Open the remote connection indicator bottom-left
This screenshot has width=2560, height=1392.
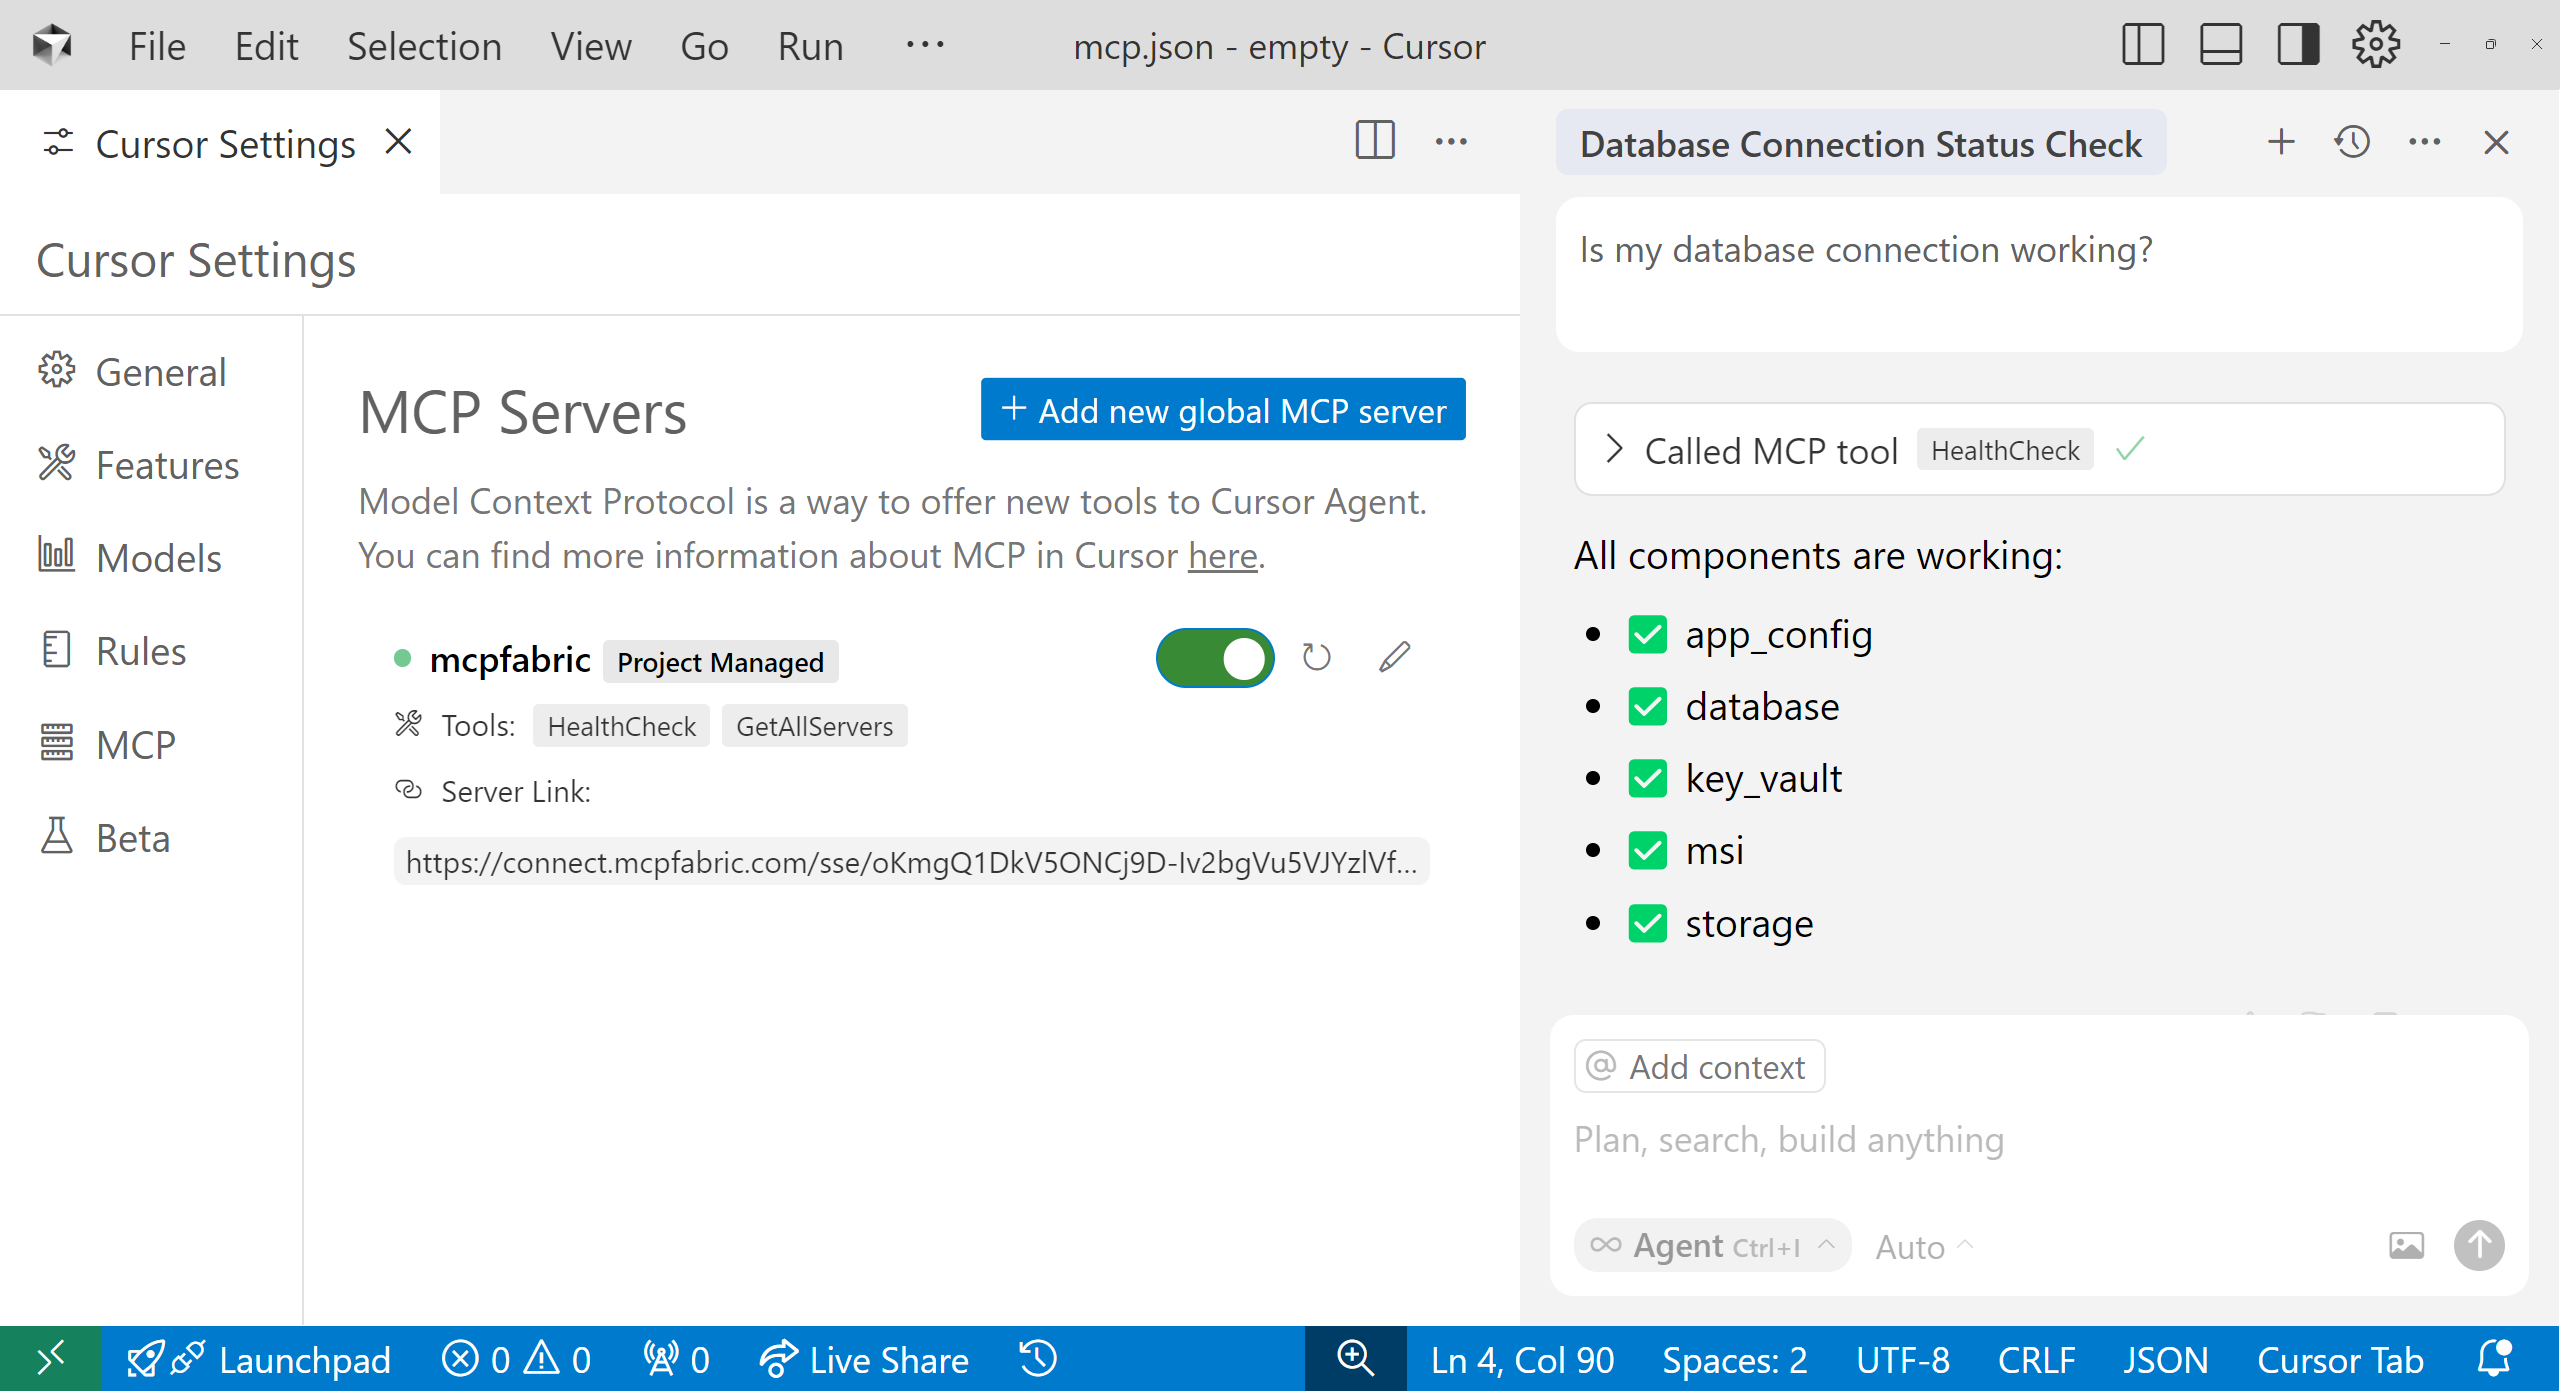[50, 1359]
